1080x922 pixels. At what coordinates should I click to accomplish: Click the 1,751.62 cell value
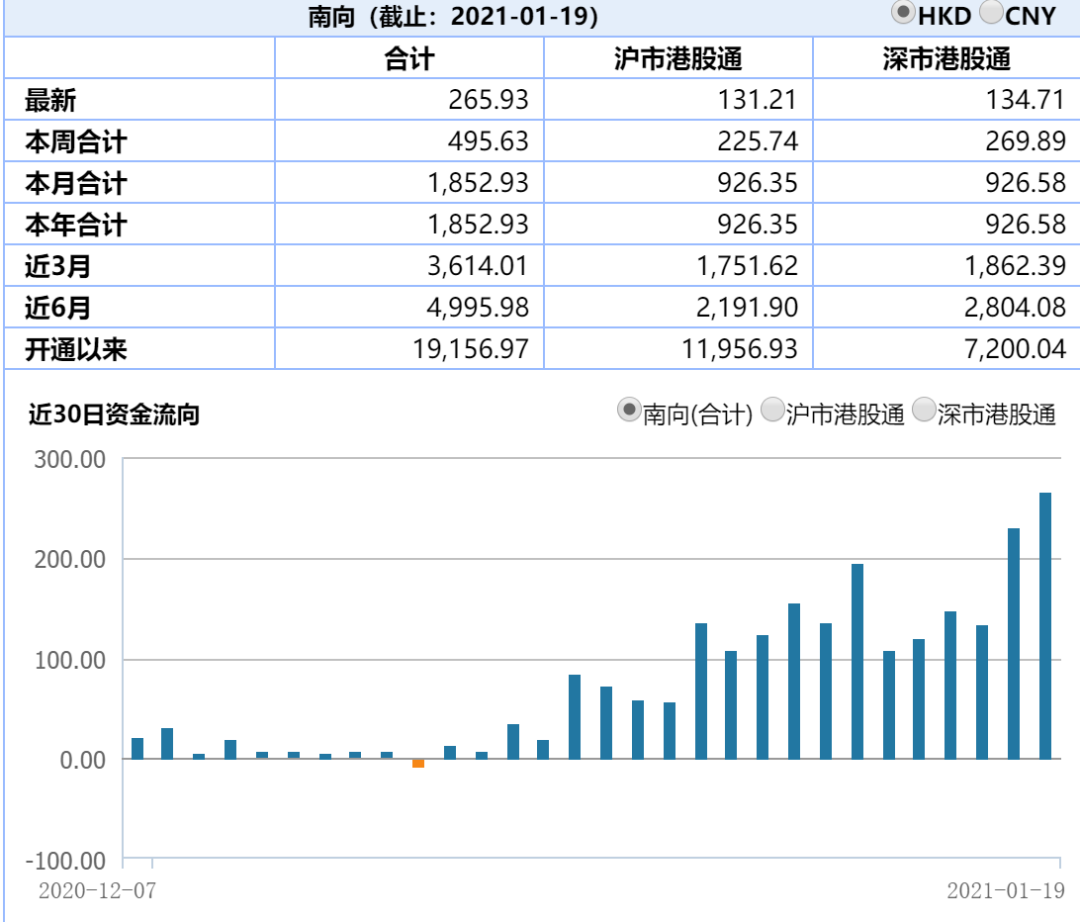click(747, 266)
